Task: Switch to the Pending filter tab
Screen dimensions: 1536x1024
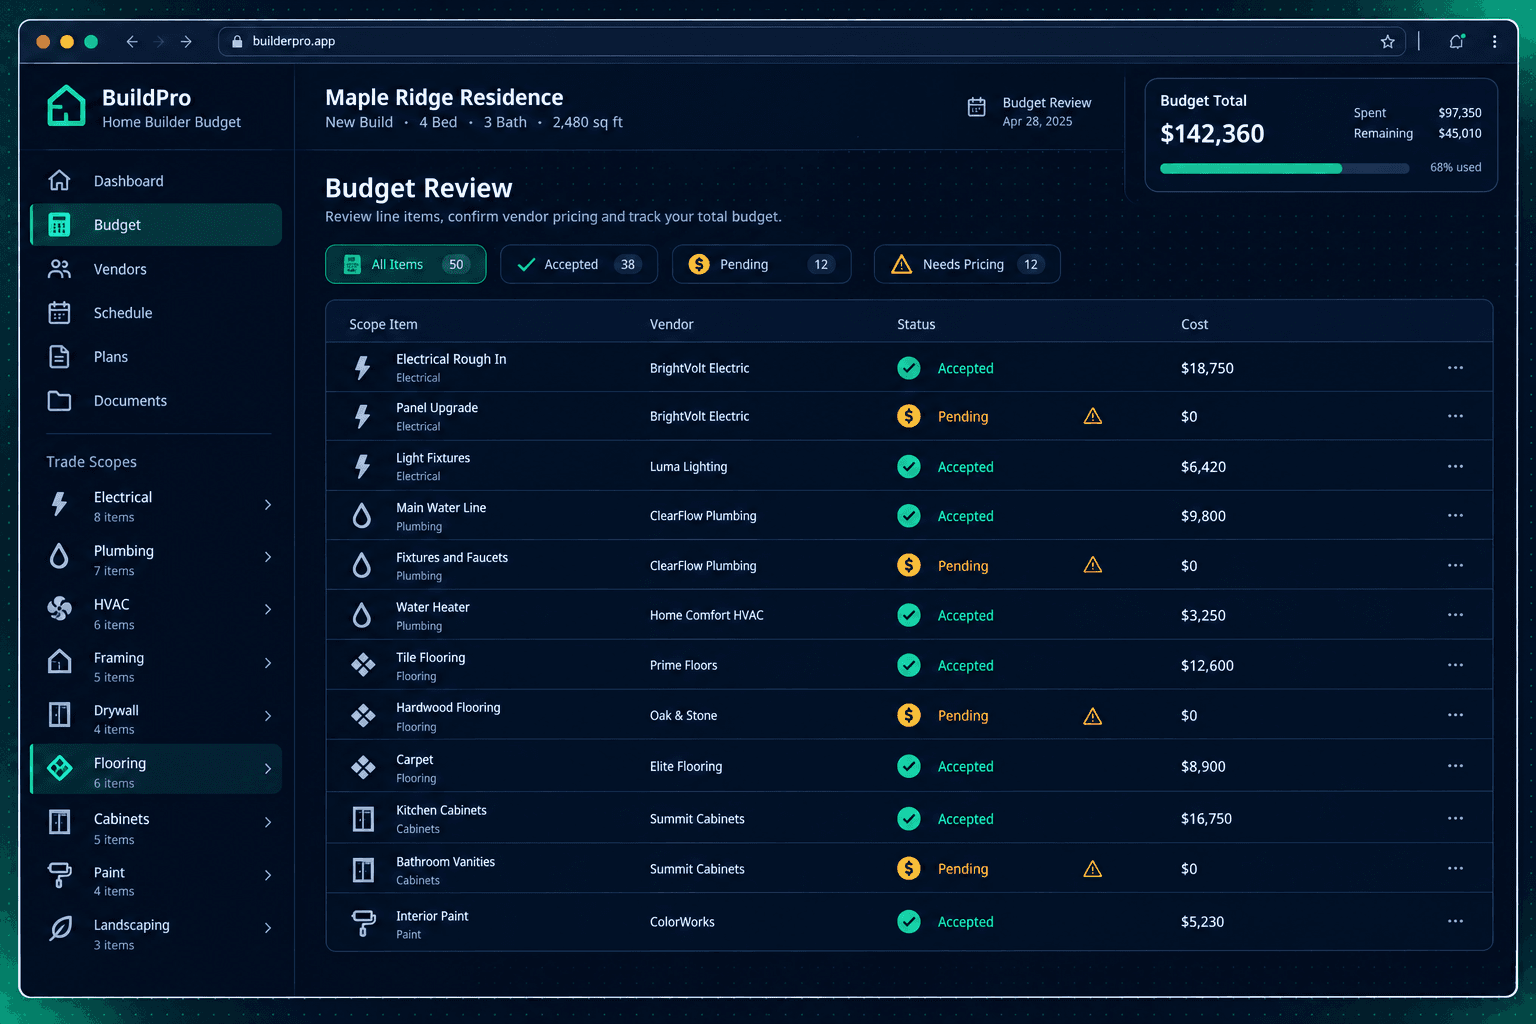Action: pos(762,264)
